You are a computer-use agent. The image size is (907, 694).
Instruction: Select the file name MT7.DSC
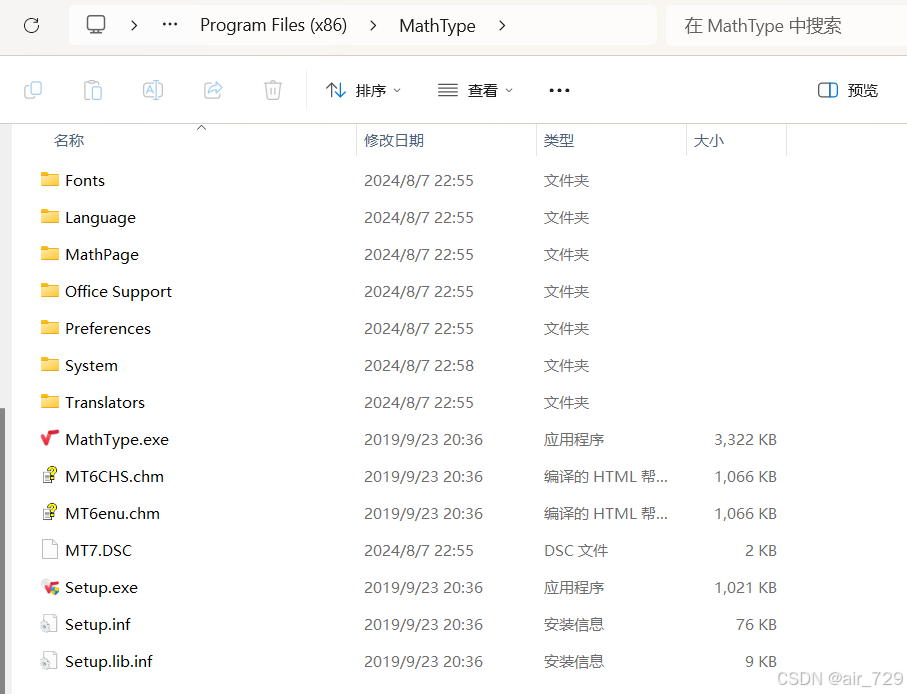point(98,551)
